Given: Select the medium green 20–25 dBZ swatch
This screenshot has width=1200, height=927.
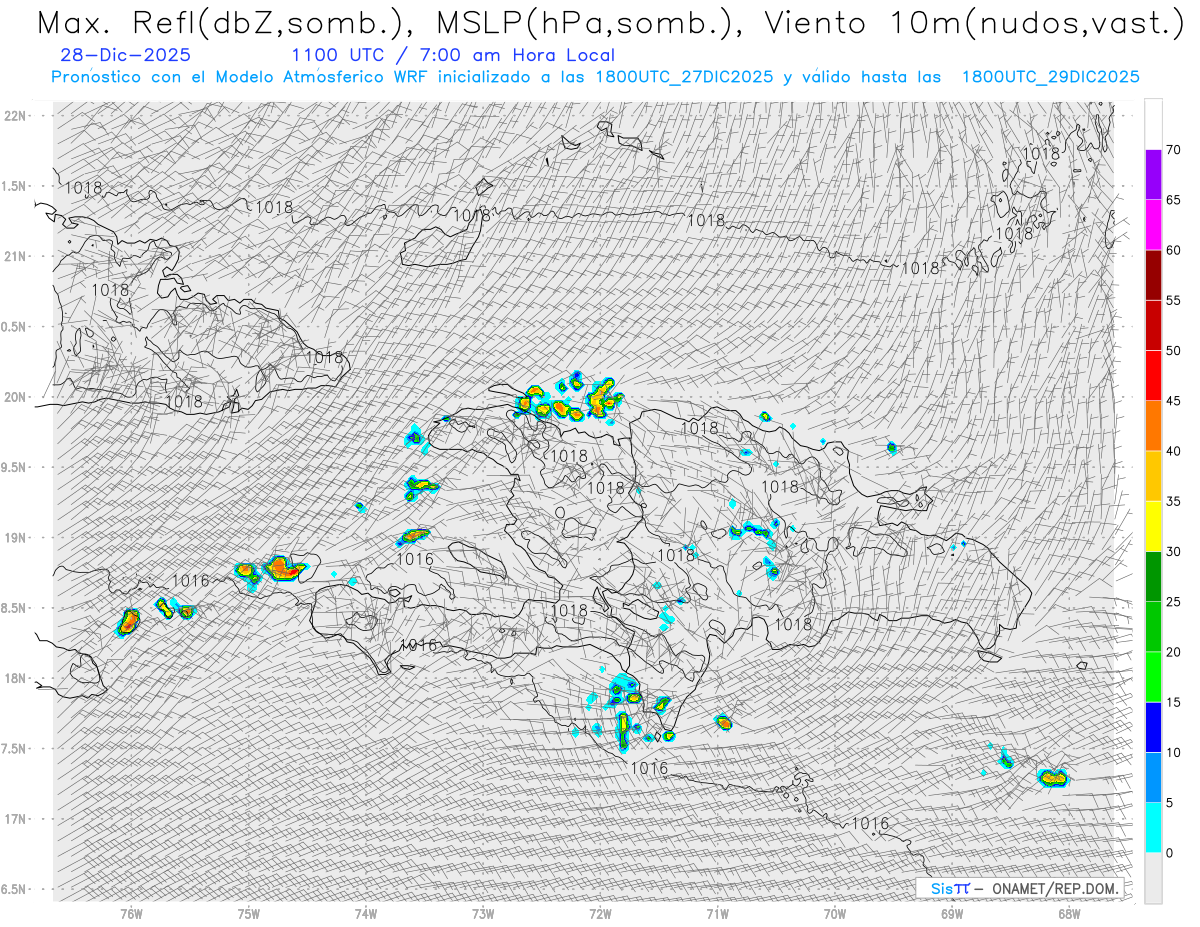Looking at the screenshot, I should click(x=1153, y=627).
